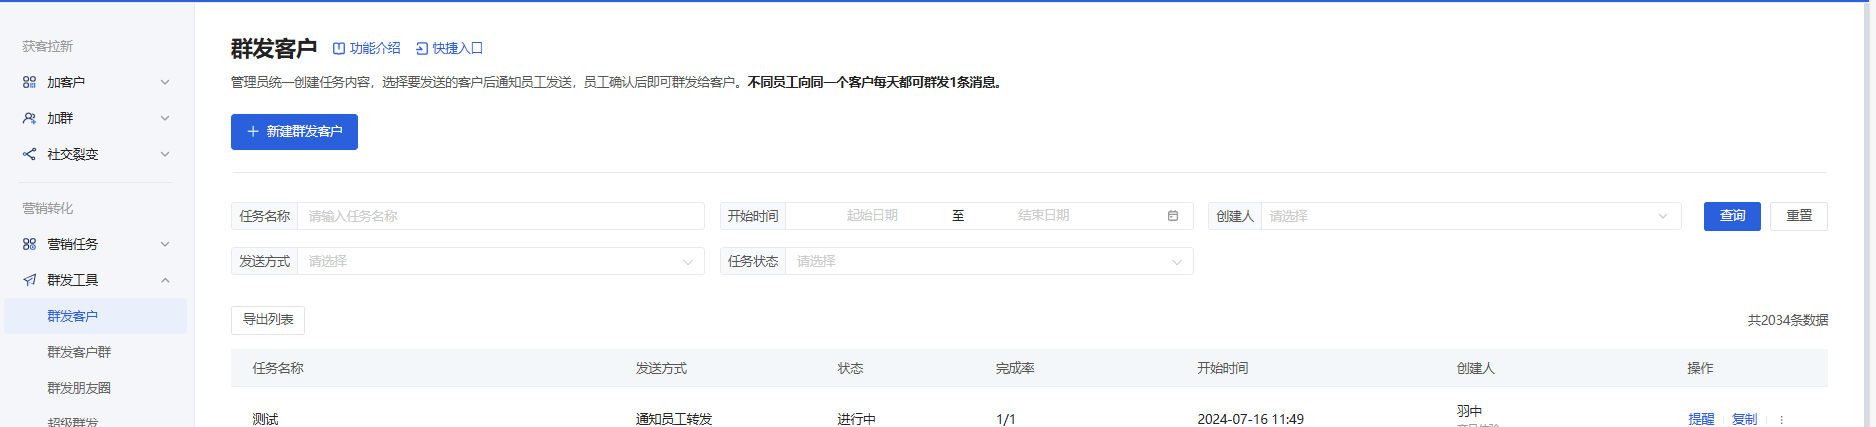This screenshot has width=1876, height=427.
Task: Click the 共2034条数据 count text
Action: coord(1787,320)
